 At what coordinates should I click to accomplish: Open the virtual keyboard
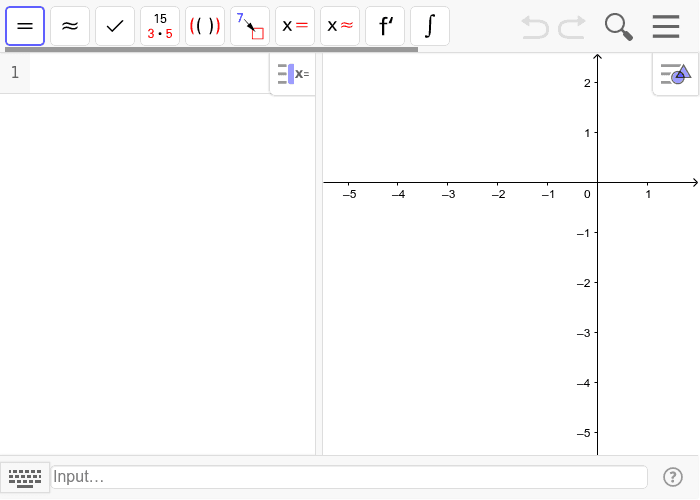[x=25, y=478]
